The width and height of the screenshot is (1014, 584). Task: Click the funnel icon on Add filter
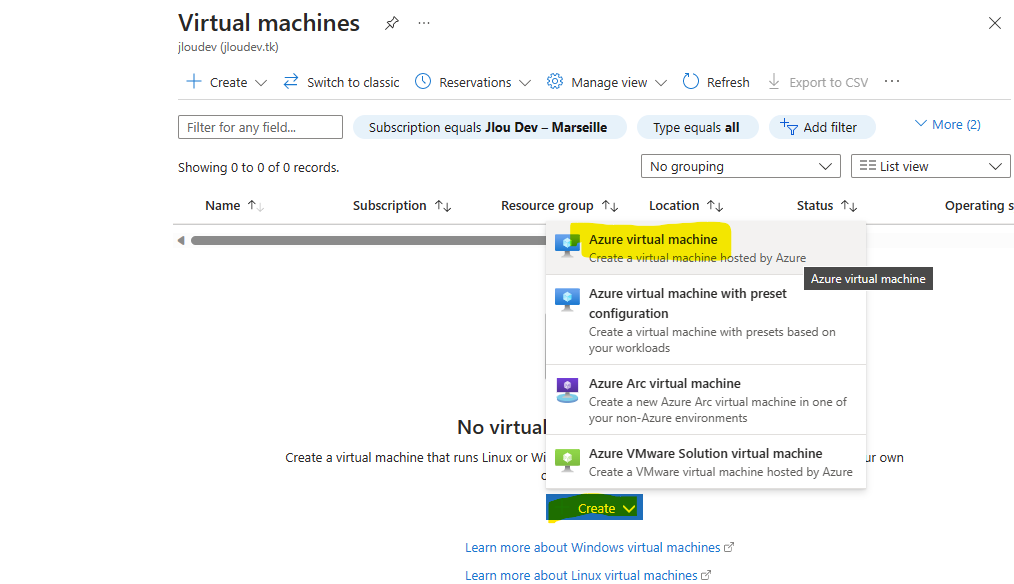click(x=789, y=127)
